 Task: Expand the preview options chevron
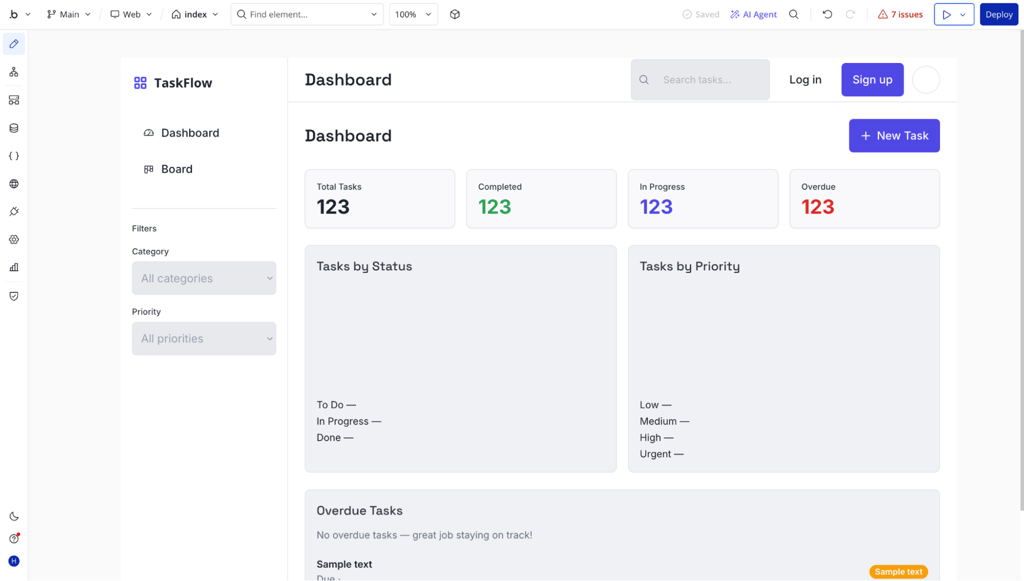[x=963, y=14]
